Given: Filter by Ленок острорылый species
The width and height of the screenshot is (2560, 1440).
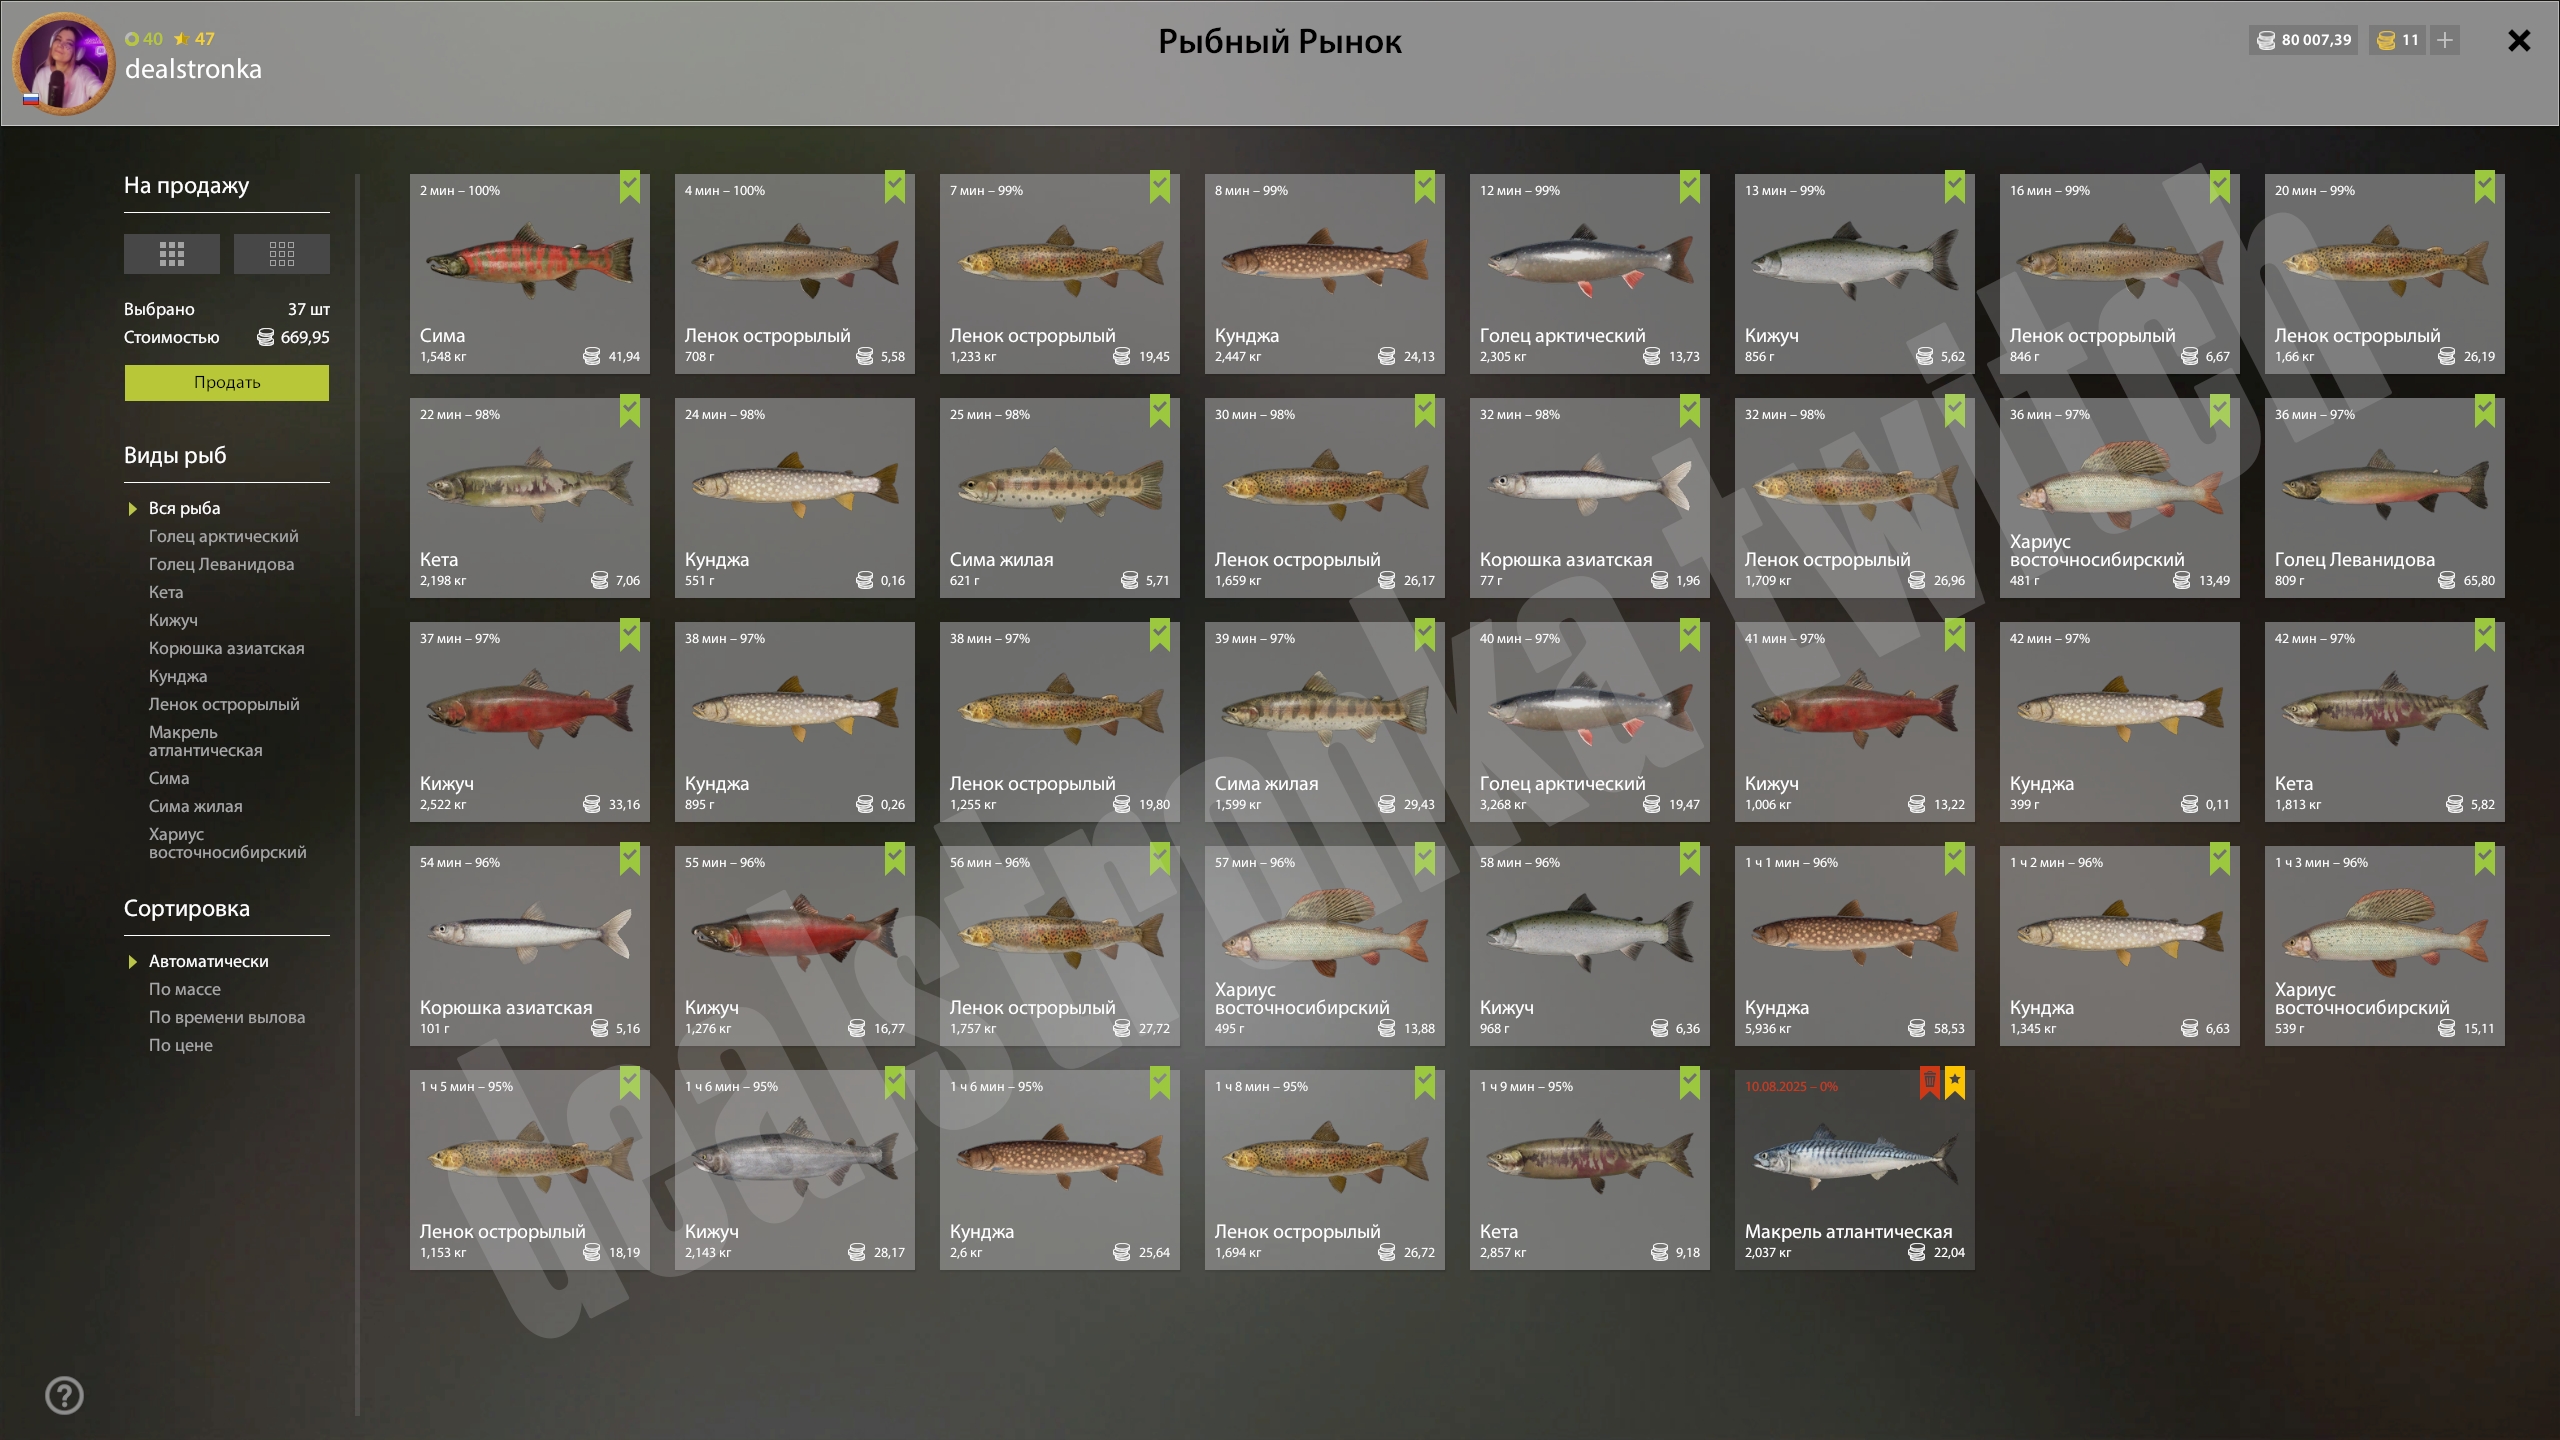Looking at the screenshot, I should pyautogui.click(x=224, y=704).
